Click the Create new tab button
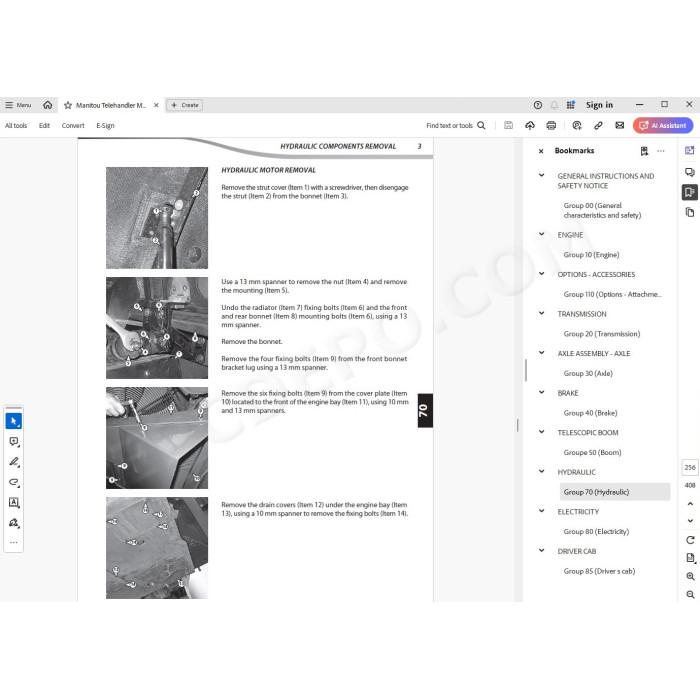Screen dimensions: 700x700 (185, 105)
